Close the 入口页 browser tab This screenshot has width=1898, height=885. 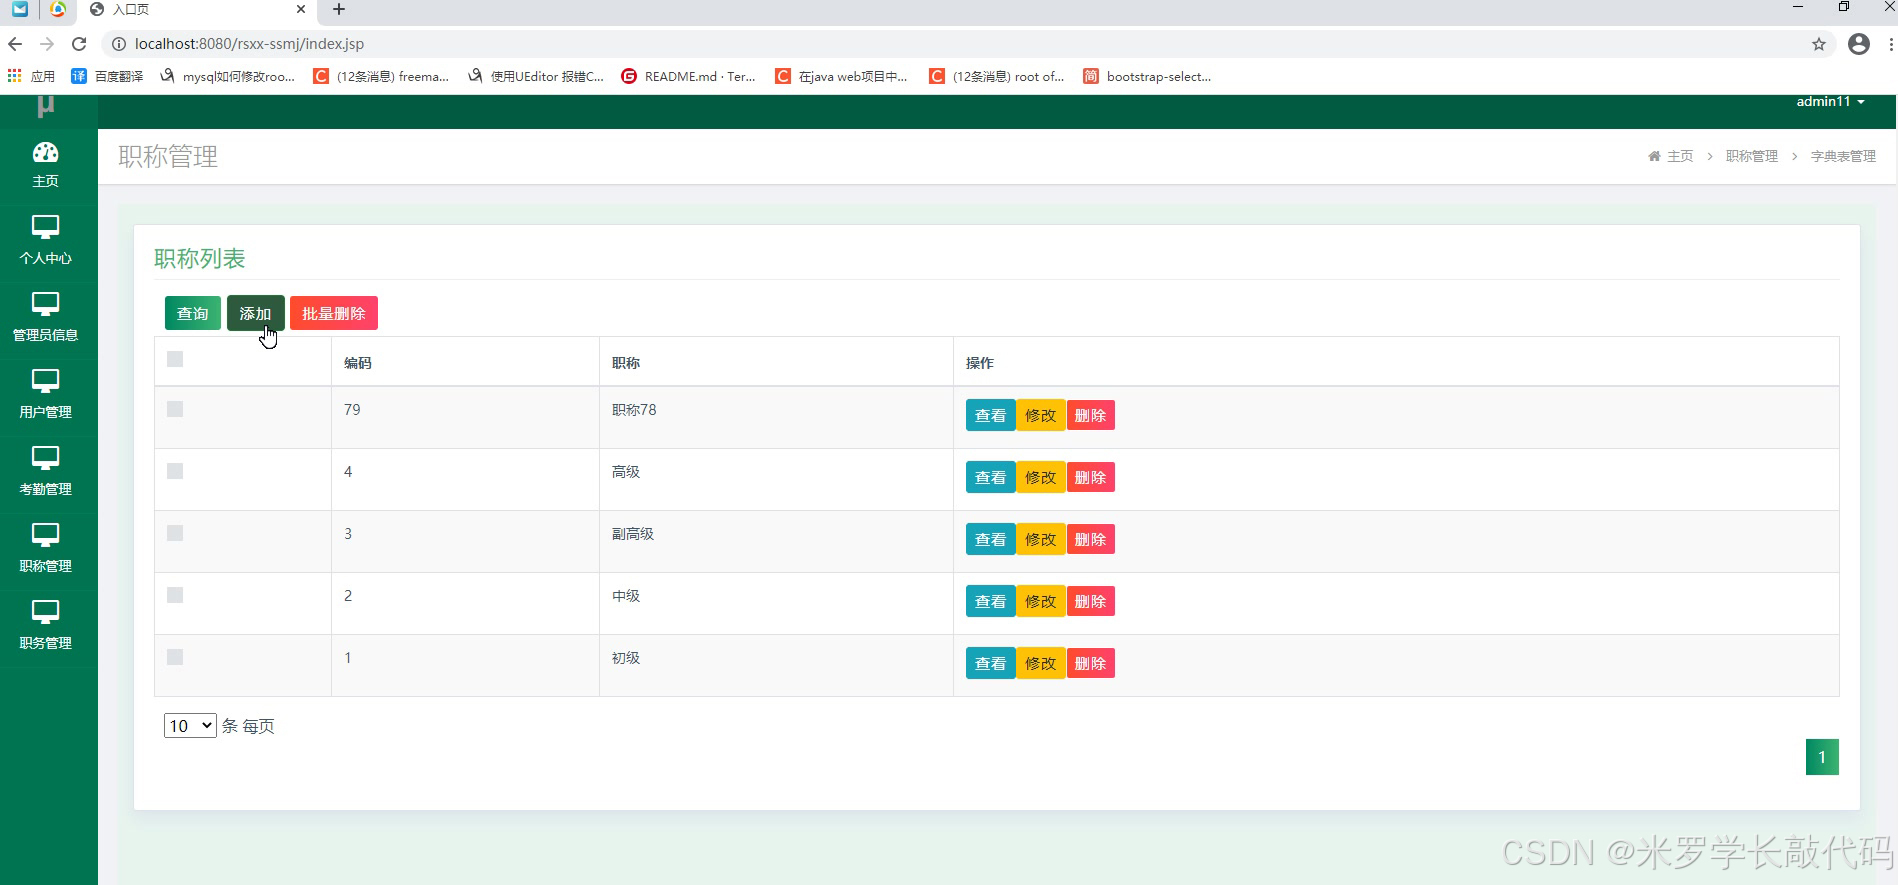pos(301,9)
